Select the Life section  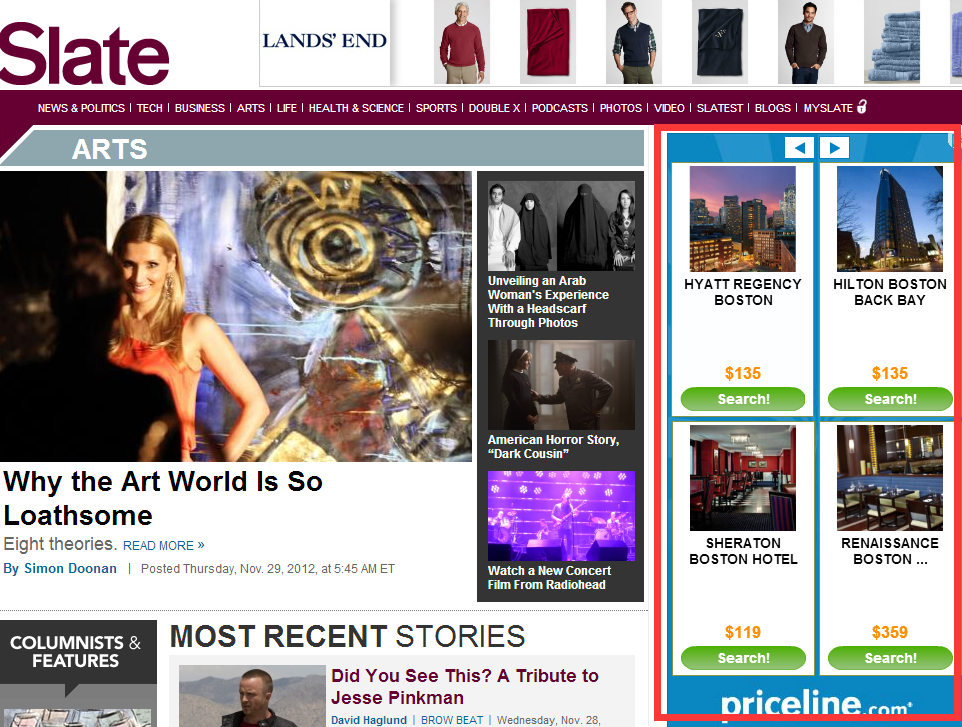[287, 108]
